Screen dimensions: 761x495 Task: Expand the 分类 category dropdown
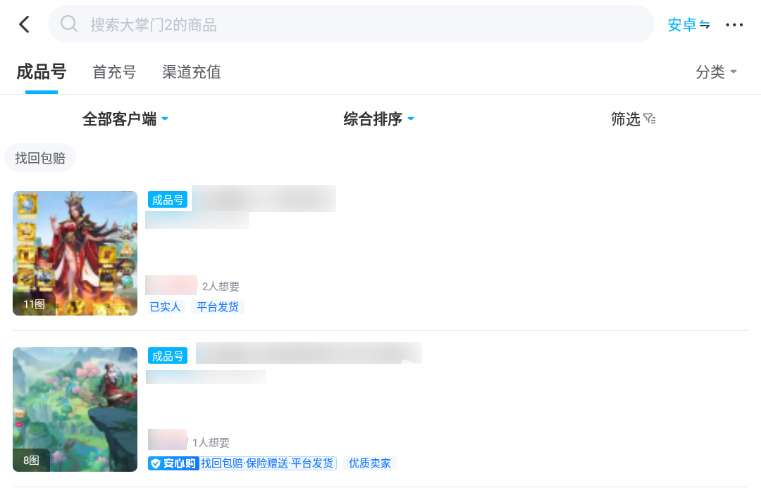716,72
